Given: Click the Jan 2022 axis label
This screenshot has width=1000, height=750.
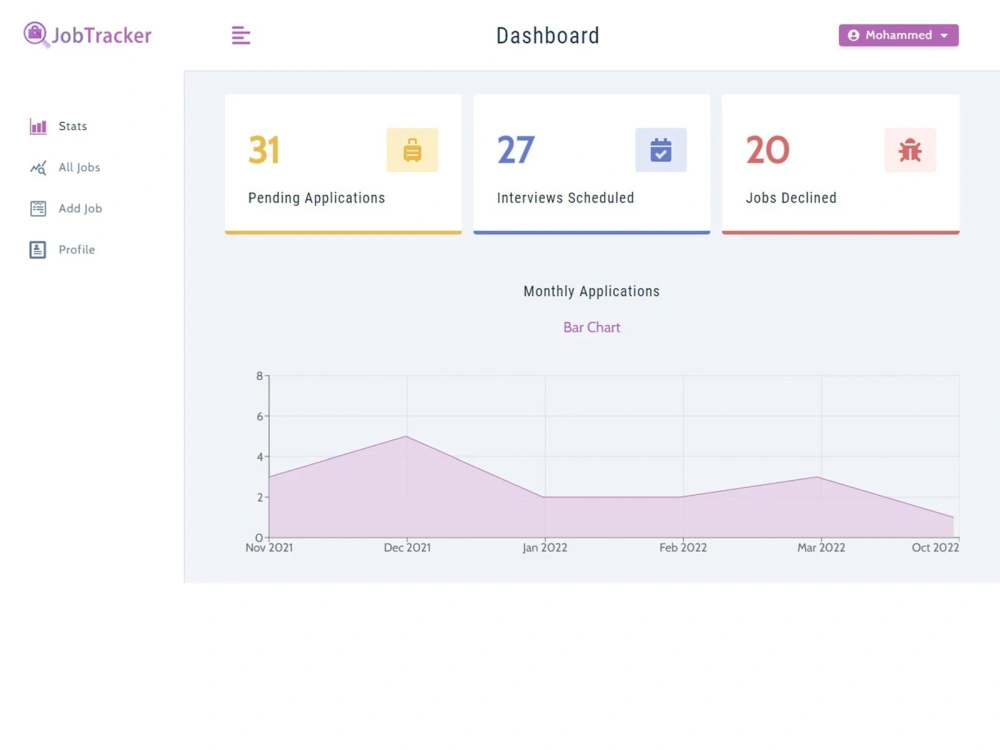Looking at the screenshot, I should point(545,548).
